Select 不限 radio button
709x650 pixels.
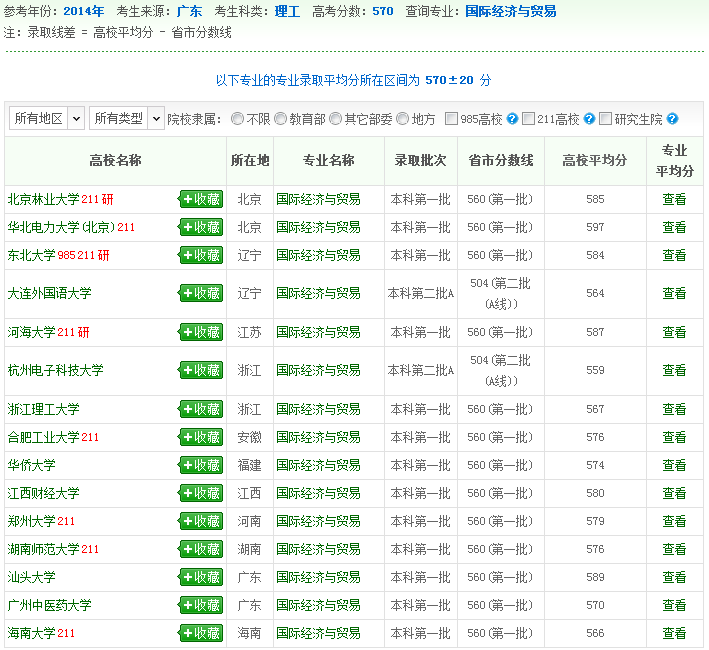point(237,119)
